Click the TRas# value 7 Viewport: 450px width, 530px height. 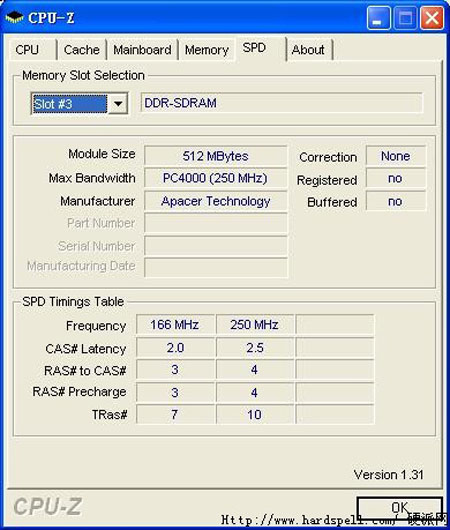(175, 414)
